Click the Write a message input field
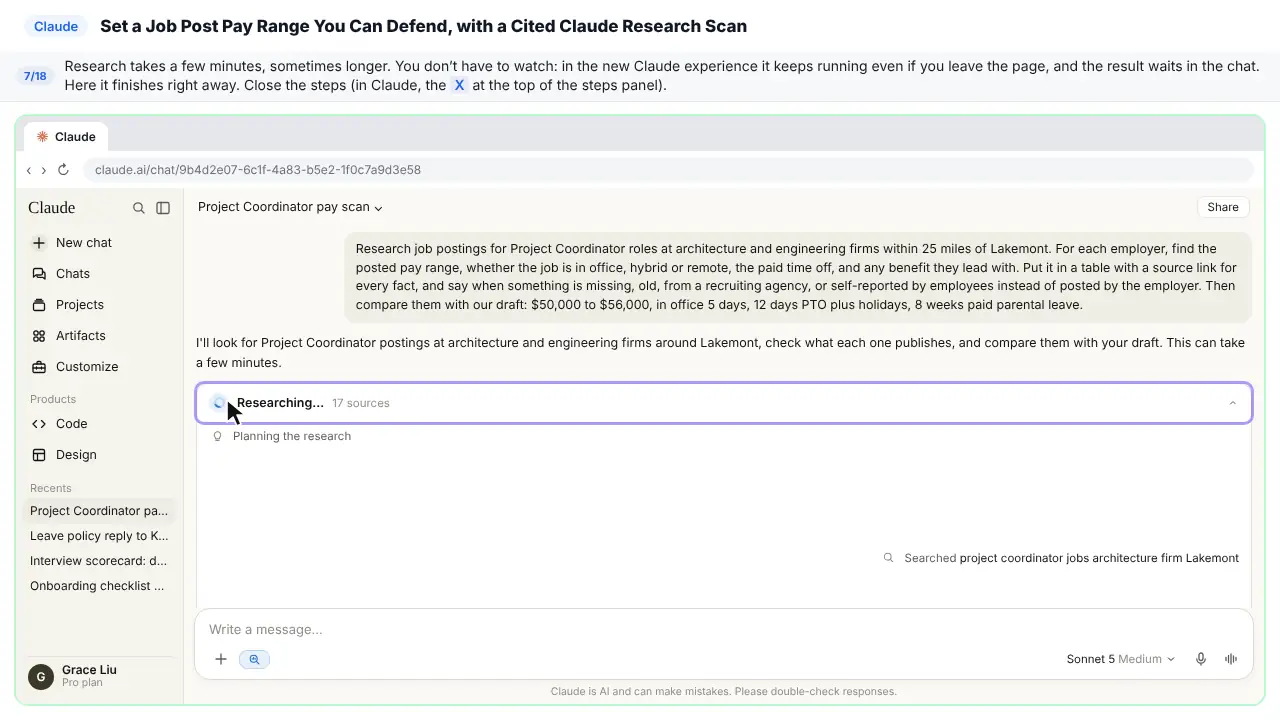 coord(723,629)
